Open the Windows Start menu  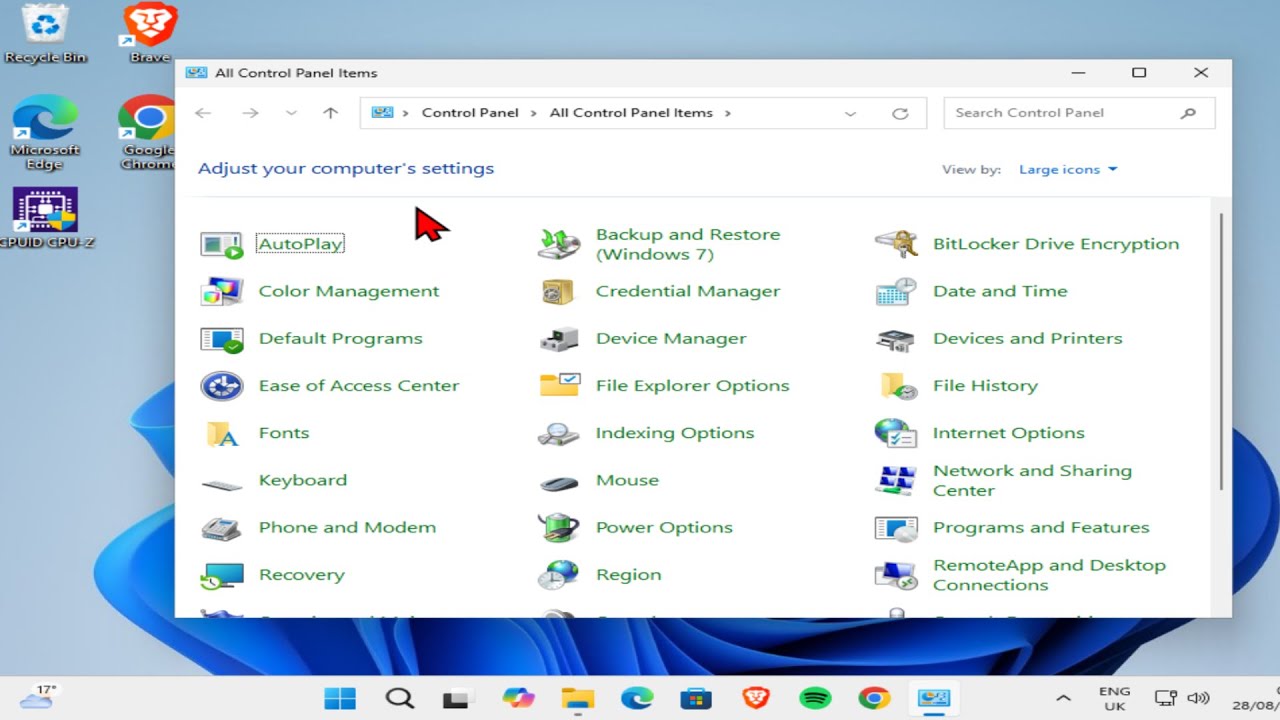coord(340,698)
